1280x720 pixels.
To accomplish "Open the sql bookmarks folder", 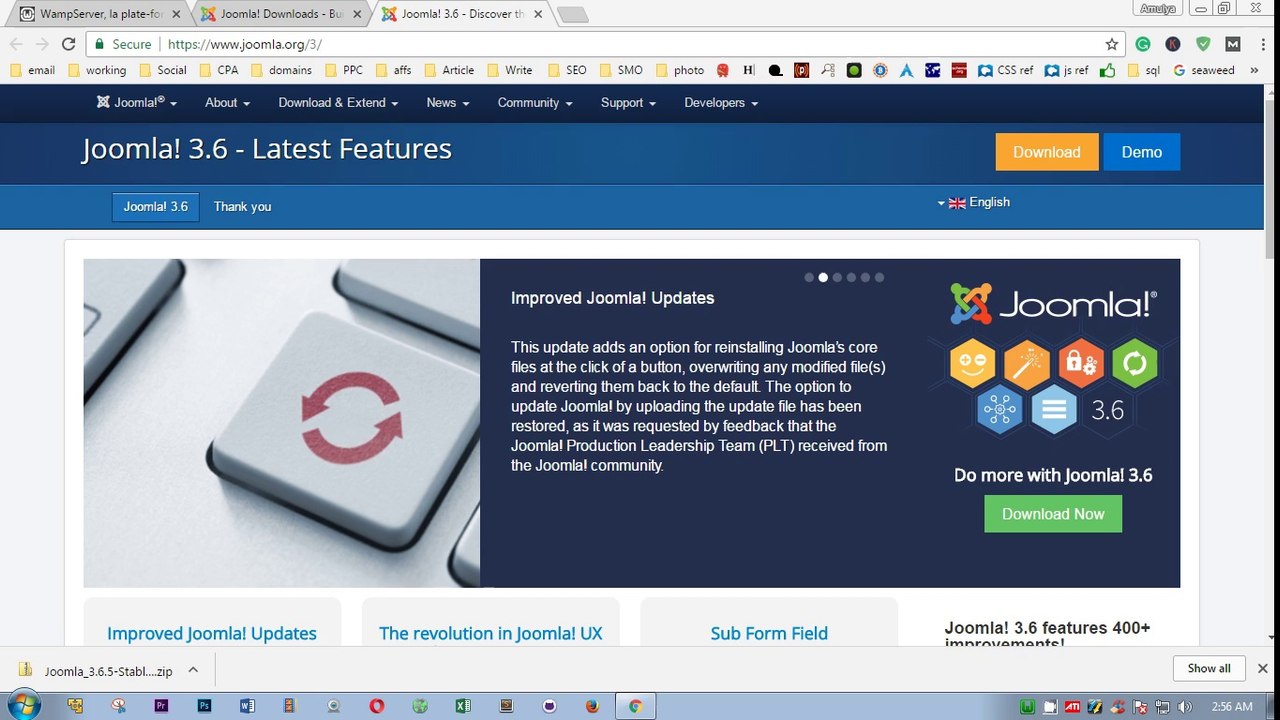I will [x=1144, y=70].
